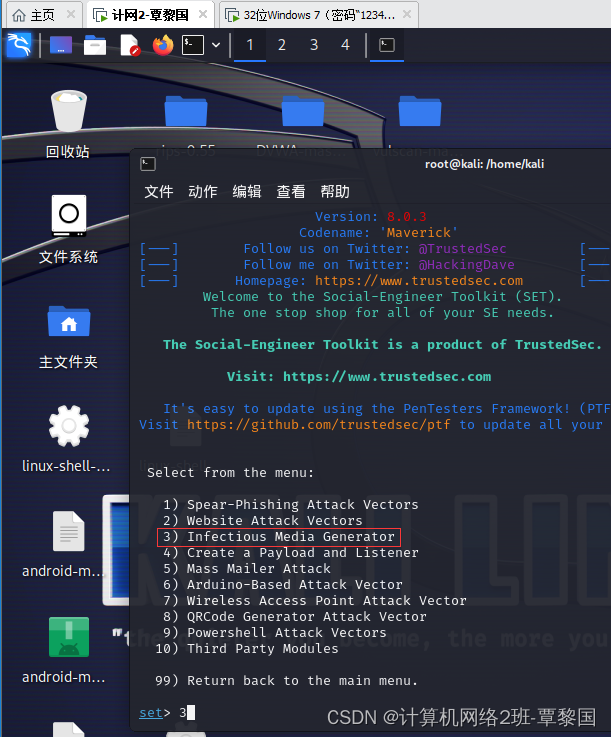Click the 'Maverick' codename text
Image resolution: width=611 pixels, height=737 pixels.
coord(418,233)
